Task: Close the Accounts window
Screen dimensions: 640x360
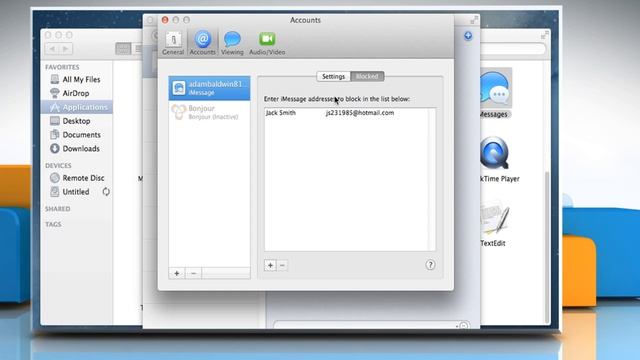Action: click(165, 20)
